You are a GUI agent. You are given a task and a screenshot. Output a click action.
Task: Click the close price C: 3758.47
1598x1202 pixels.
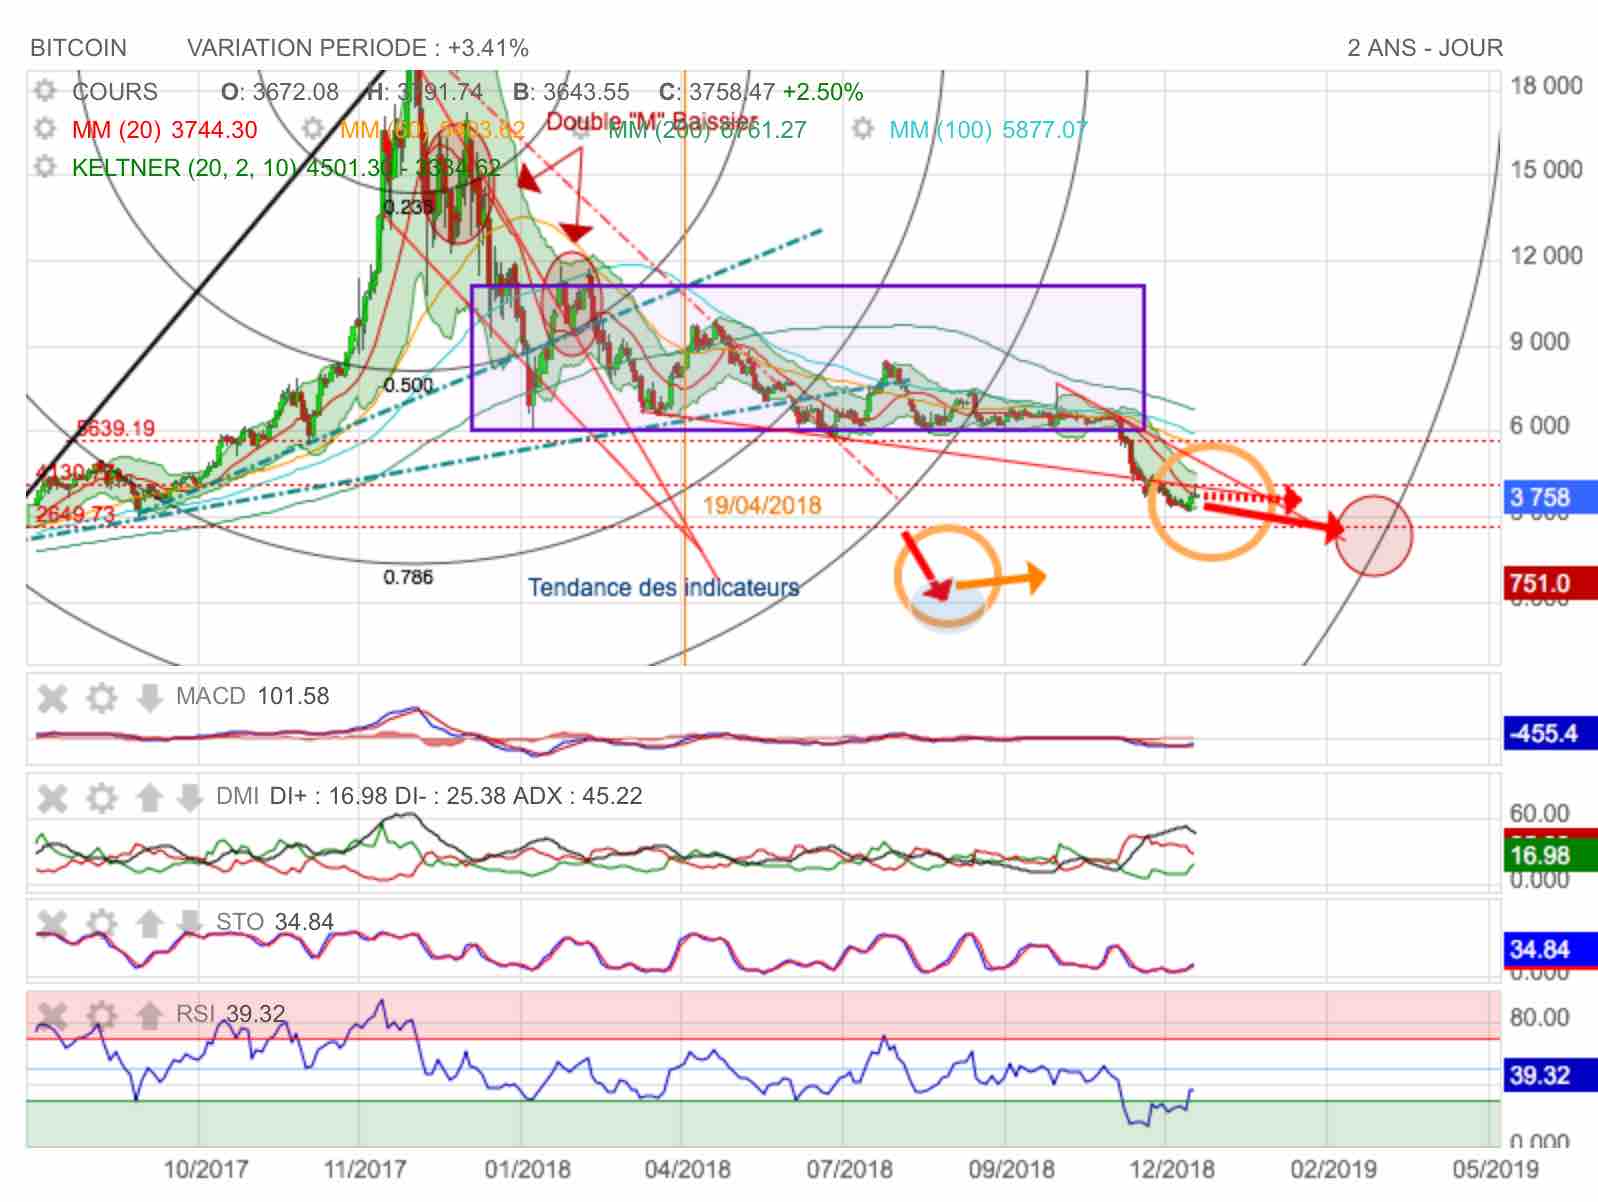point(717,92)
